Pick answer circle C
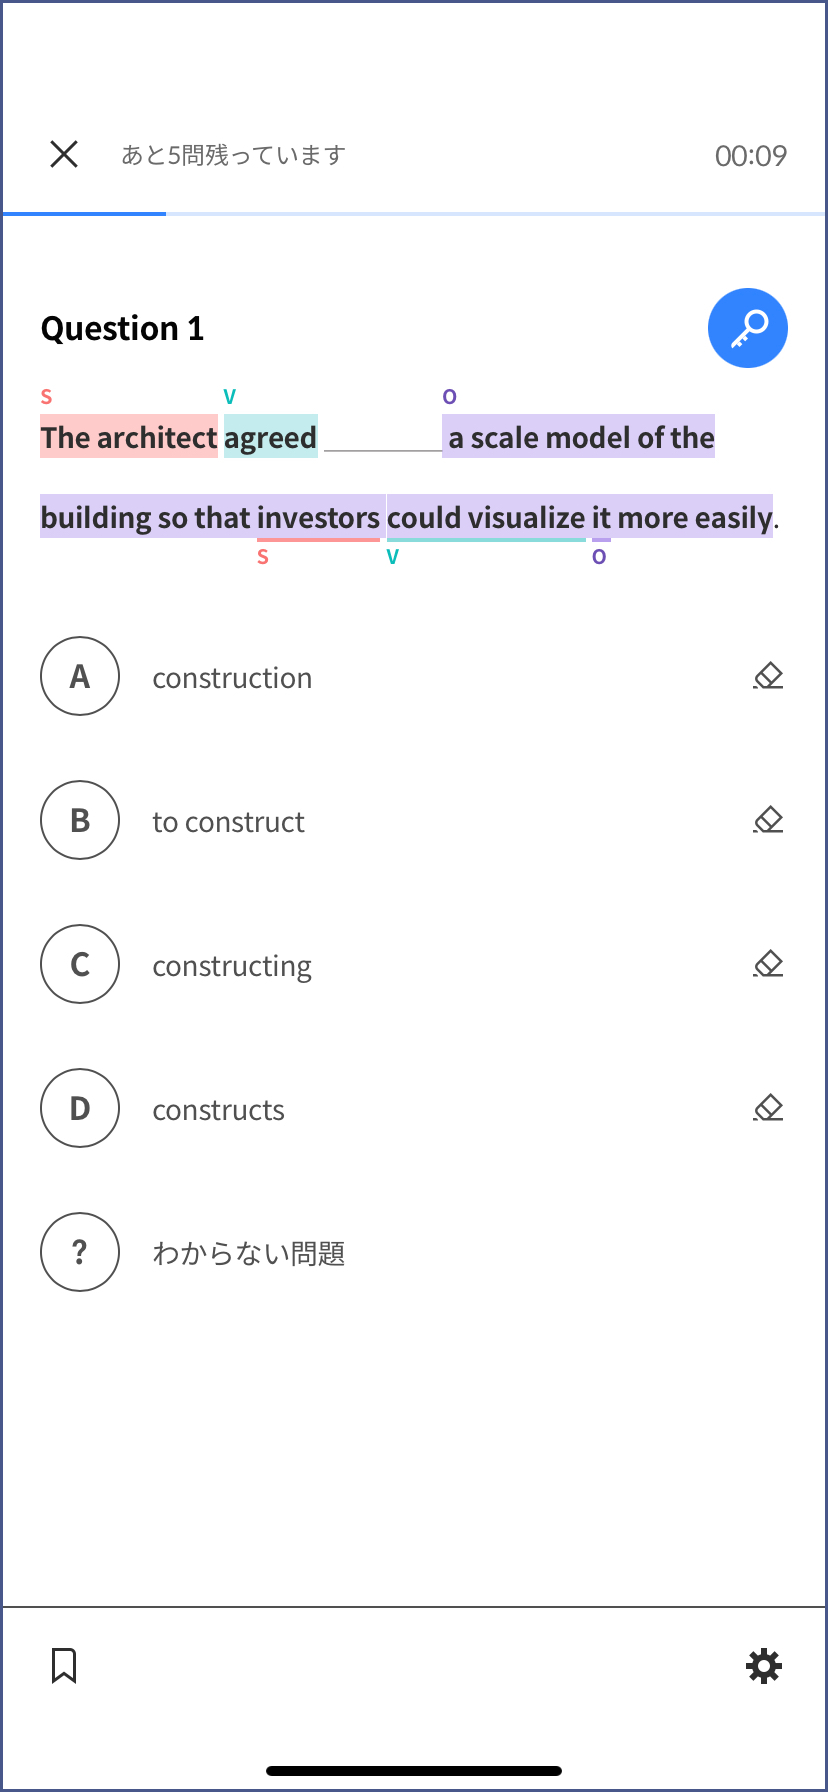828x1792 pixels. 80,965
